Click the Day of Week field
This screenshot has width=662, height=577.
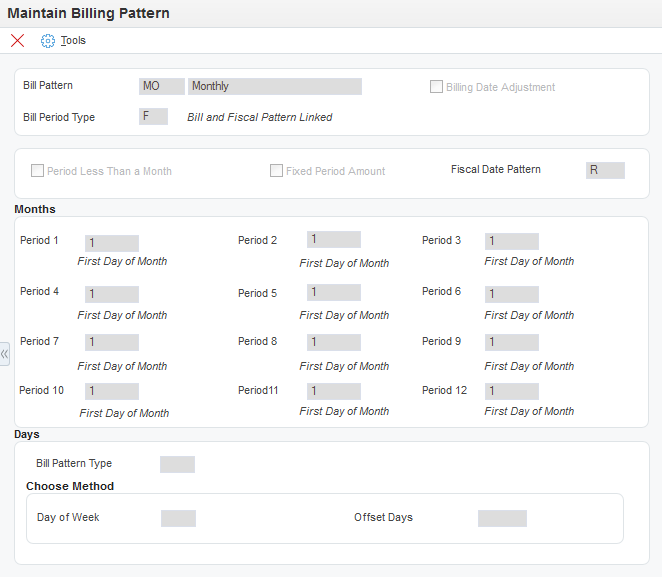click(x=178, y=518)
